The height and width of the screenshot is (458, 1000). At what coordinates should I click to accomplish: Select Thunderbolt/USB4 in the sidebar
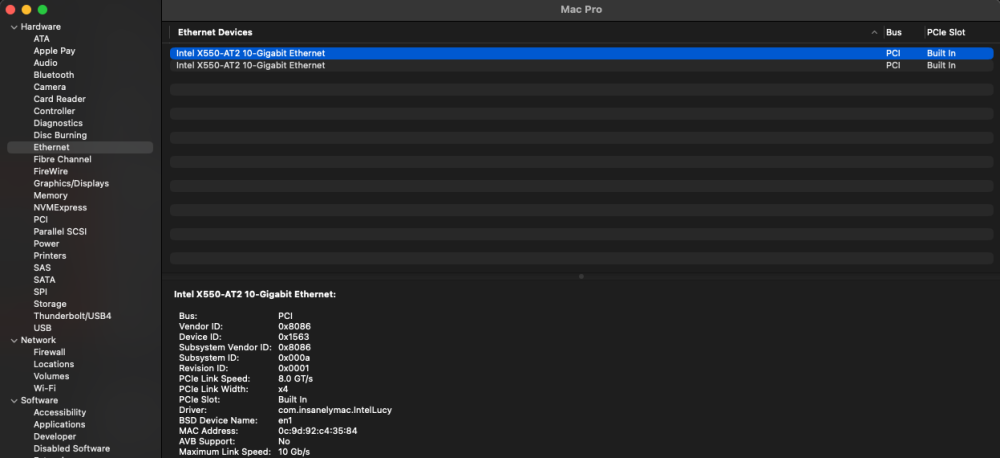tap(73, 316)
